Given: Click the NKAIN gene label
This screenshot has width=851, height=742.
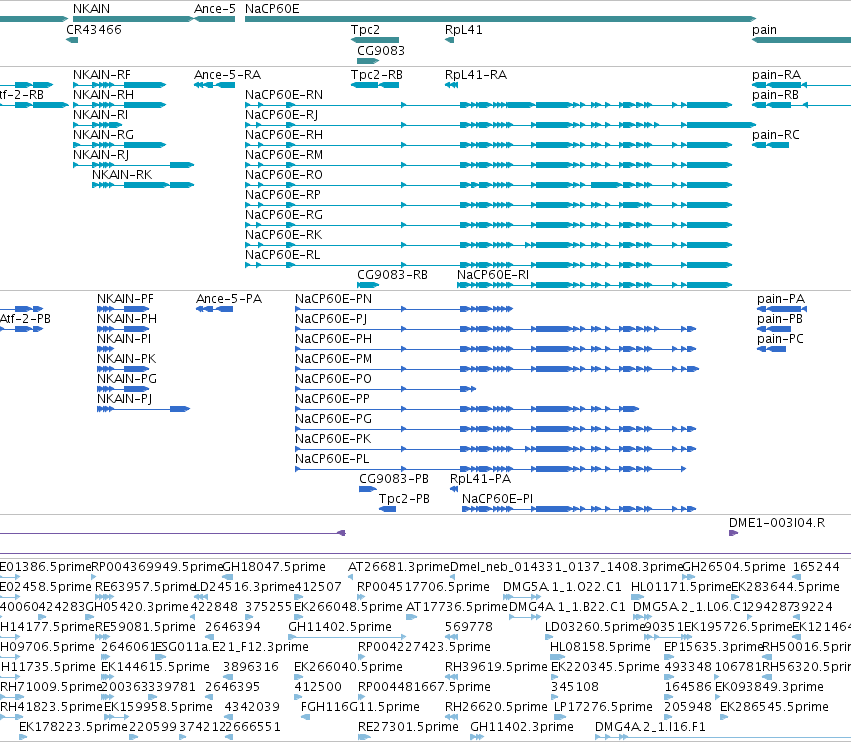Looking at the screenshot, I should 91,9.
